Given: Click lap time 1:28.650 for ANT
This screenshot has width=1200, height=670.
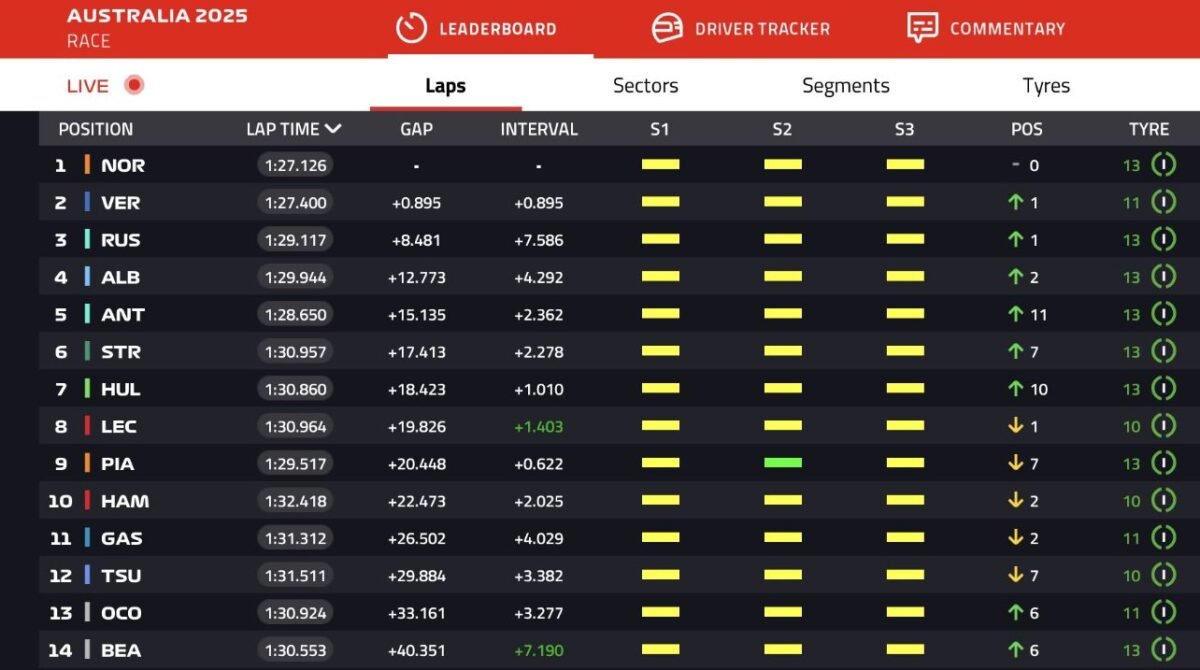Looking at the screenshot, I should [x=296, y=314].
